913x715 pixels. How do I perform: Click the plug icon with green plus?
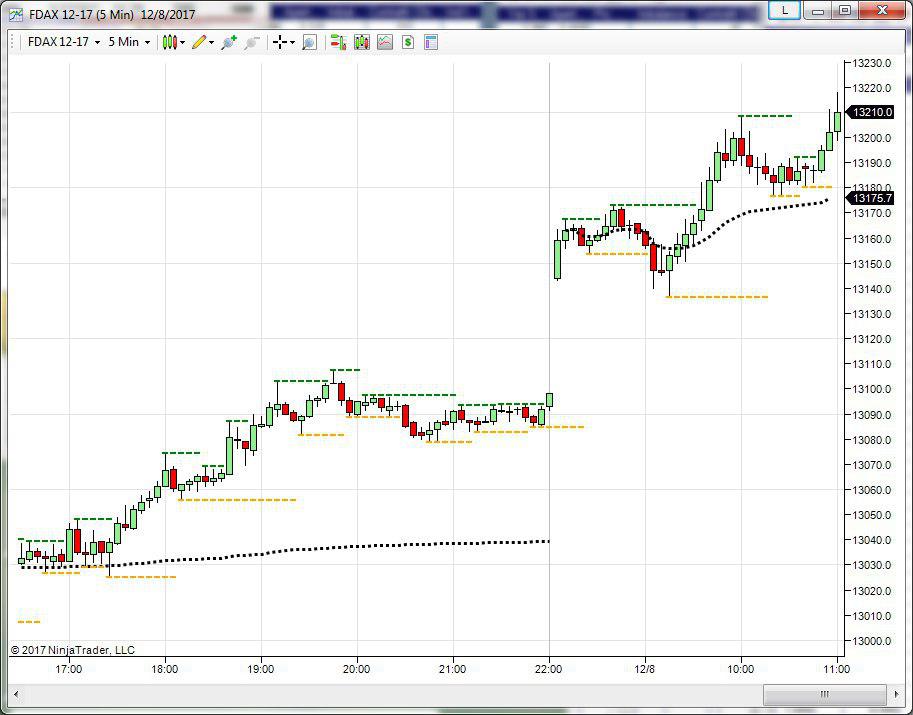(229, 42)
